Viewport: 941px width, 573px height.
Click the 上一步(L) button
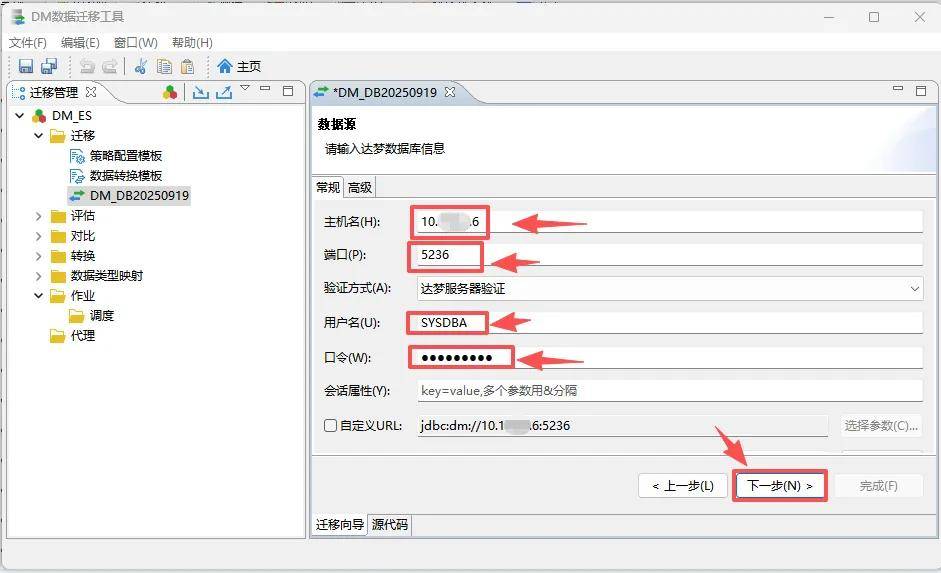683,485
